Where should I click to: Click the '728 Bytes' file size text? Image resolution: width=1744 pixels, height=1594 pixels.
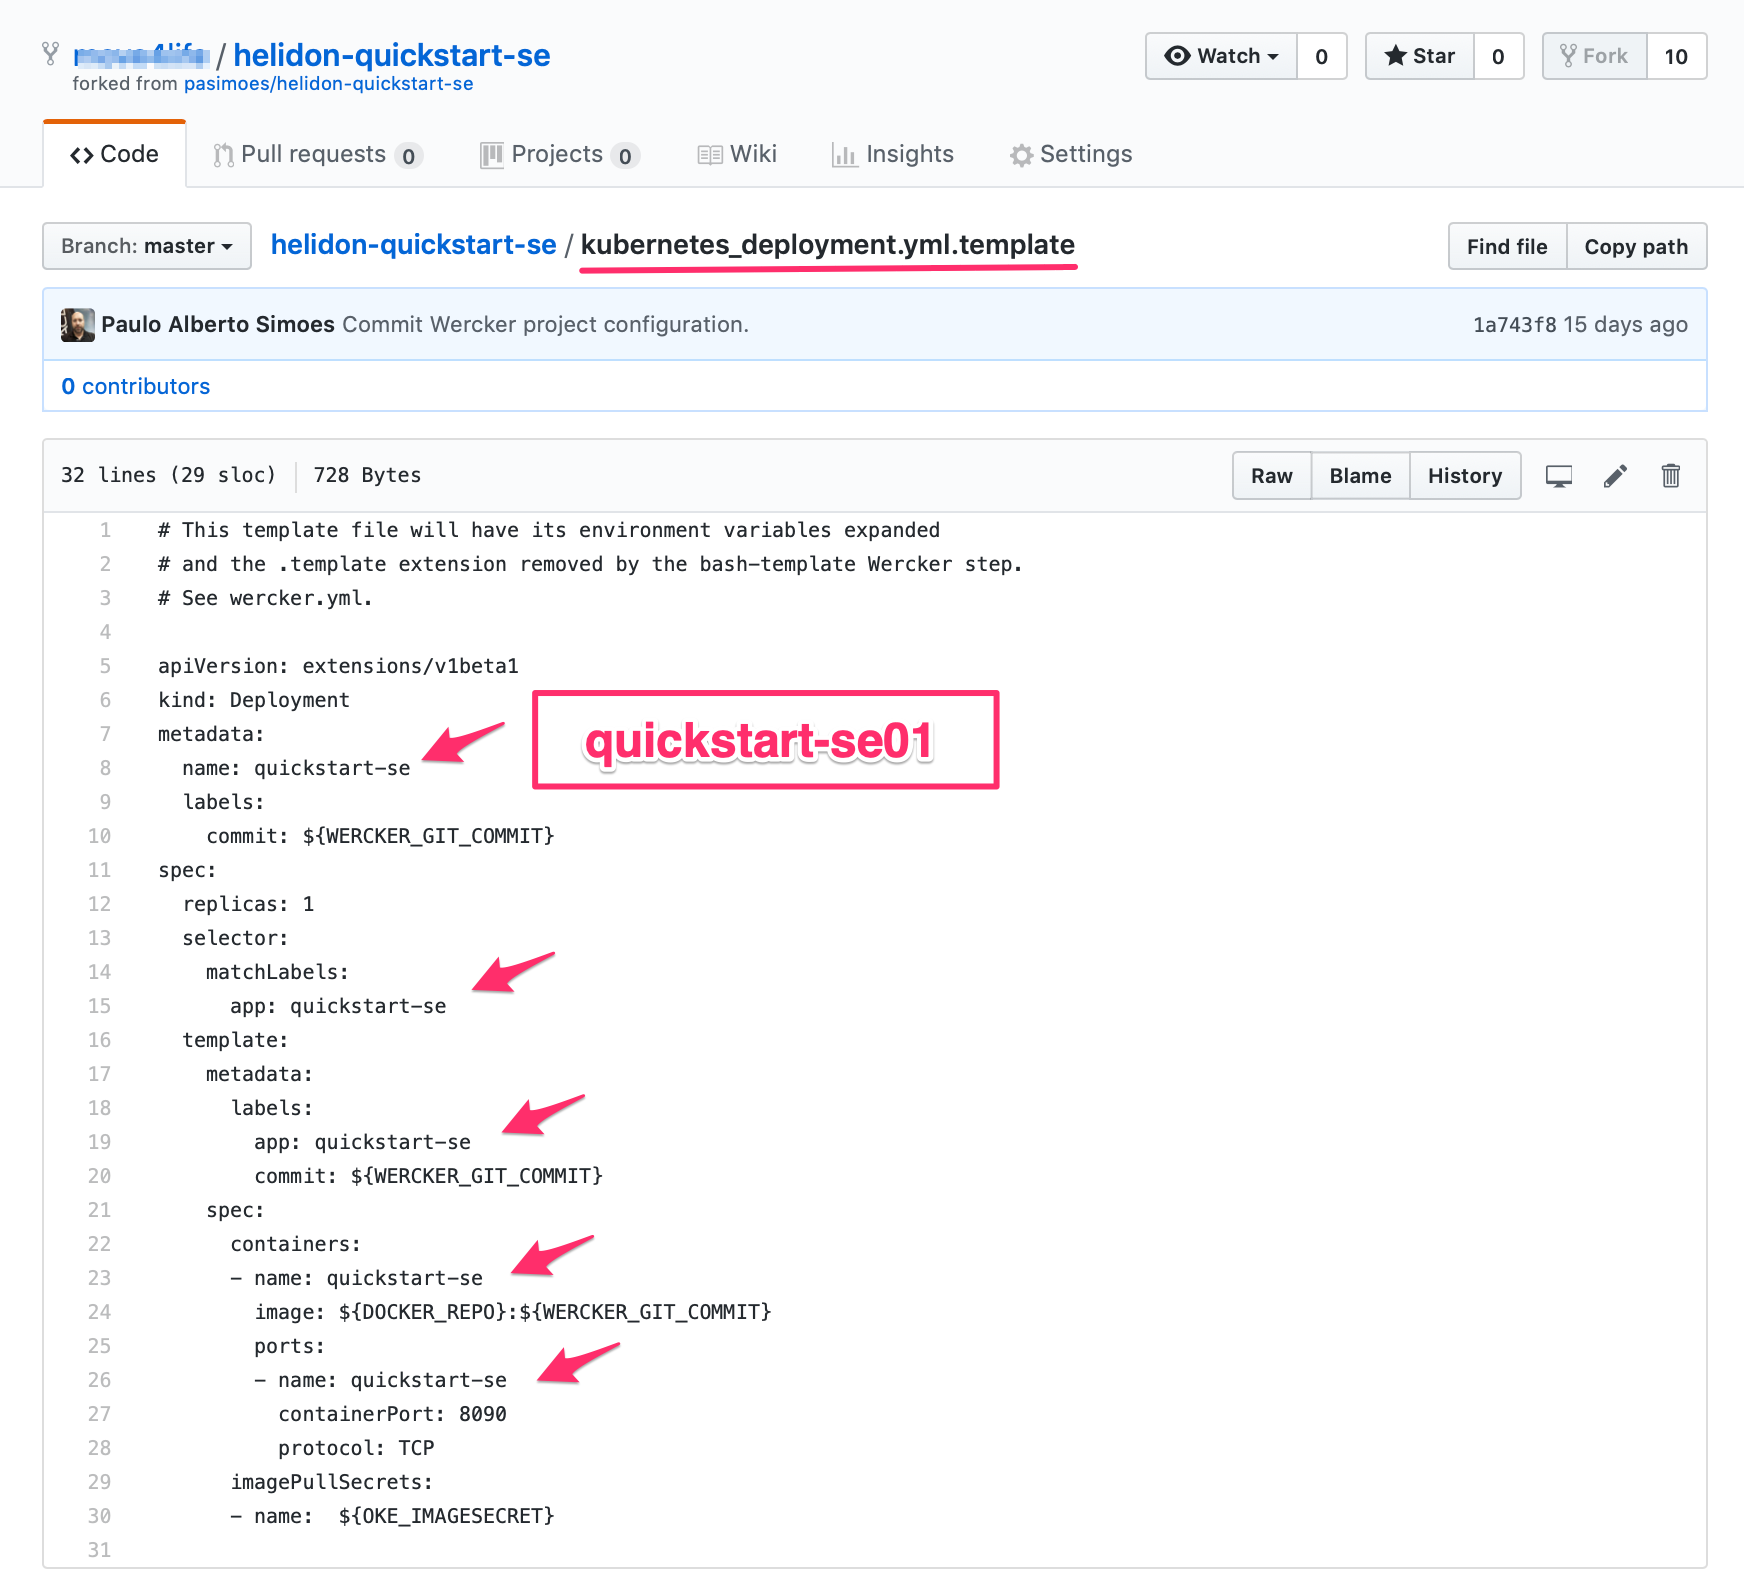point(367,475)
